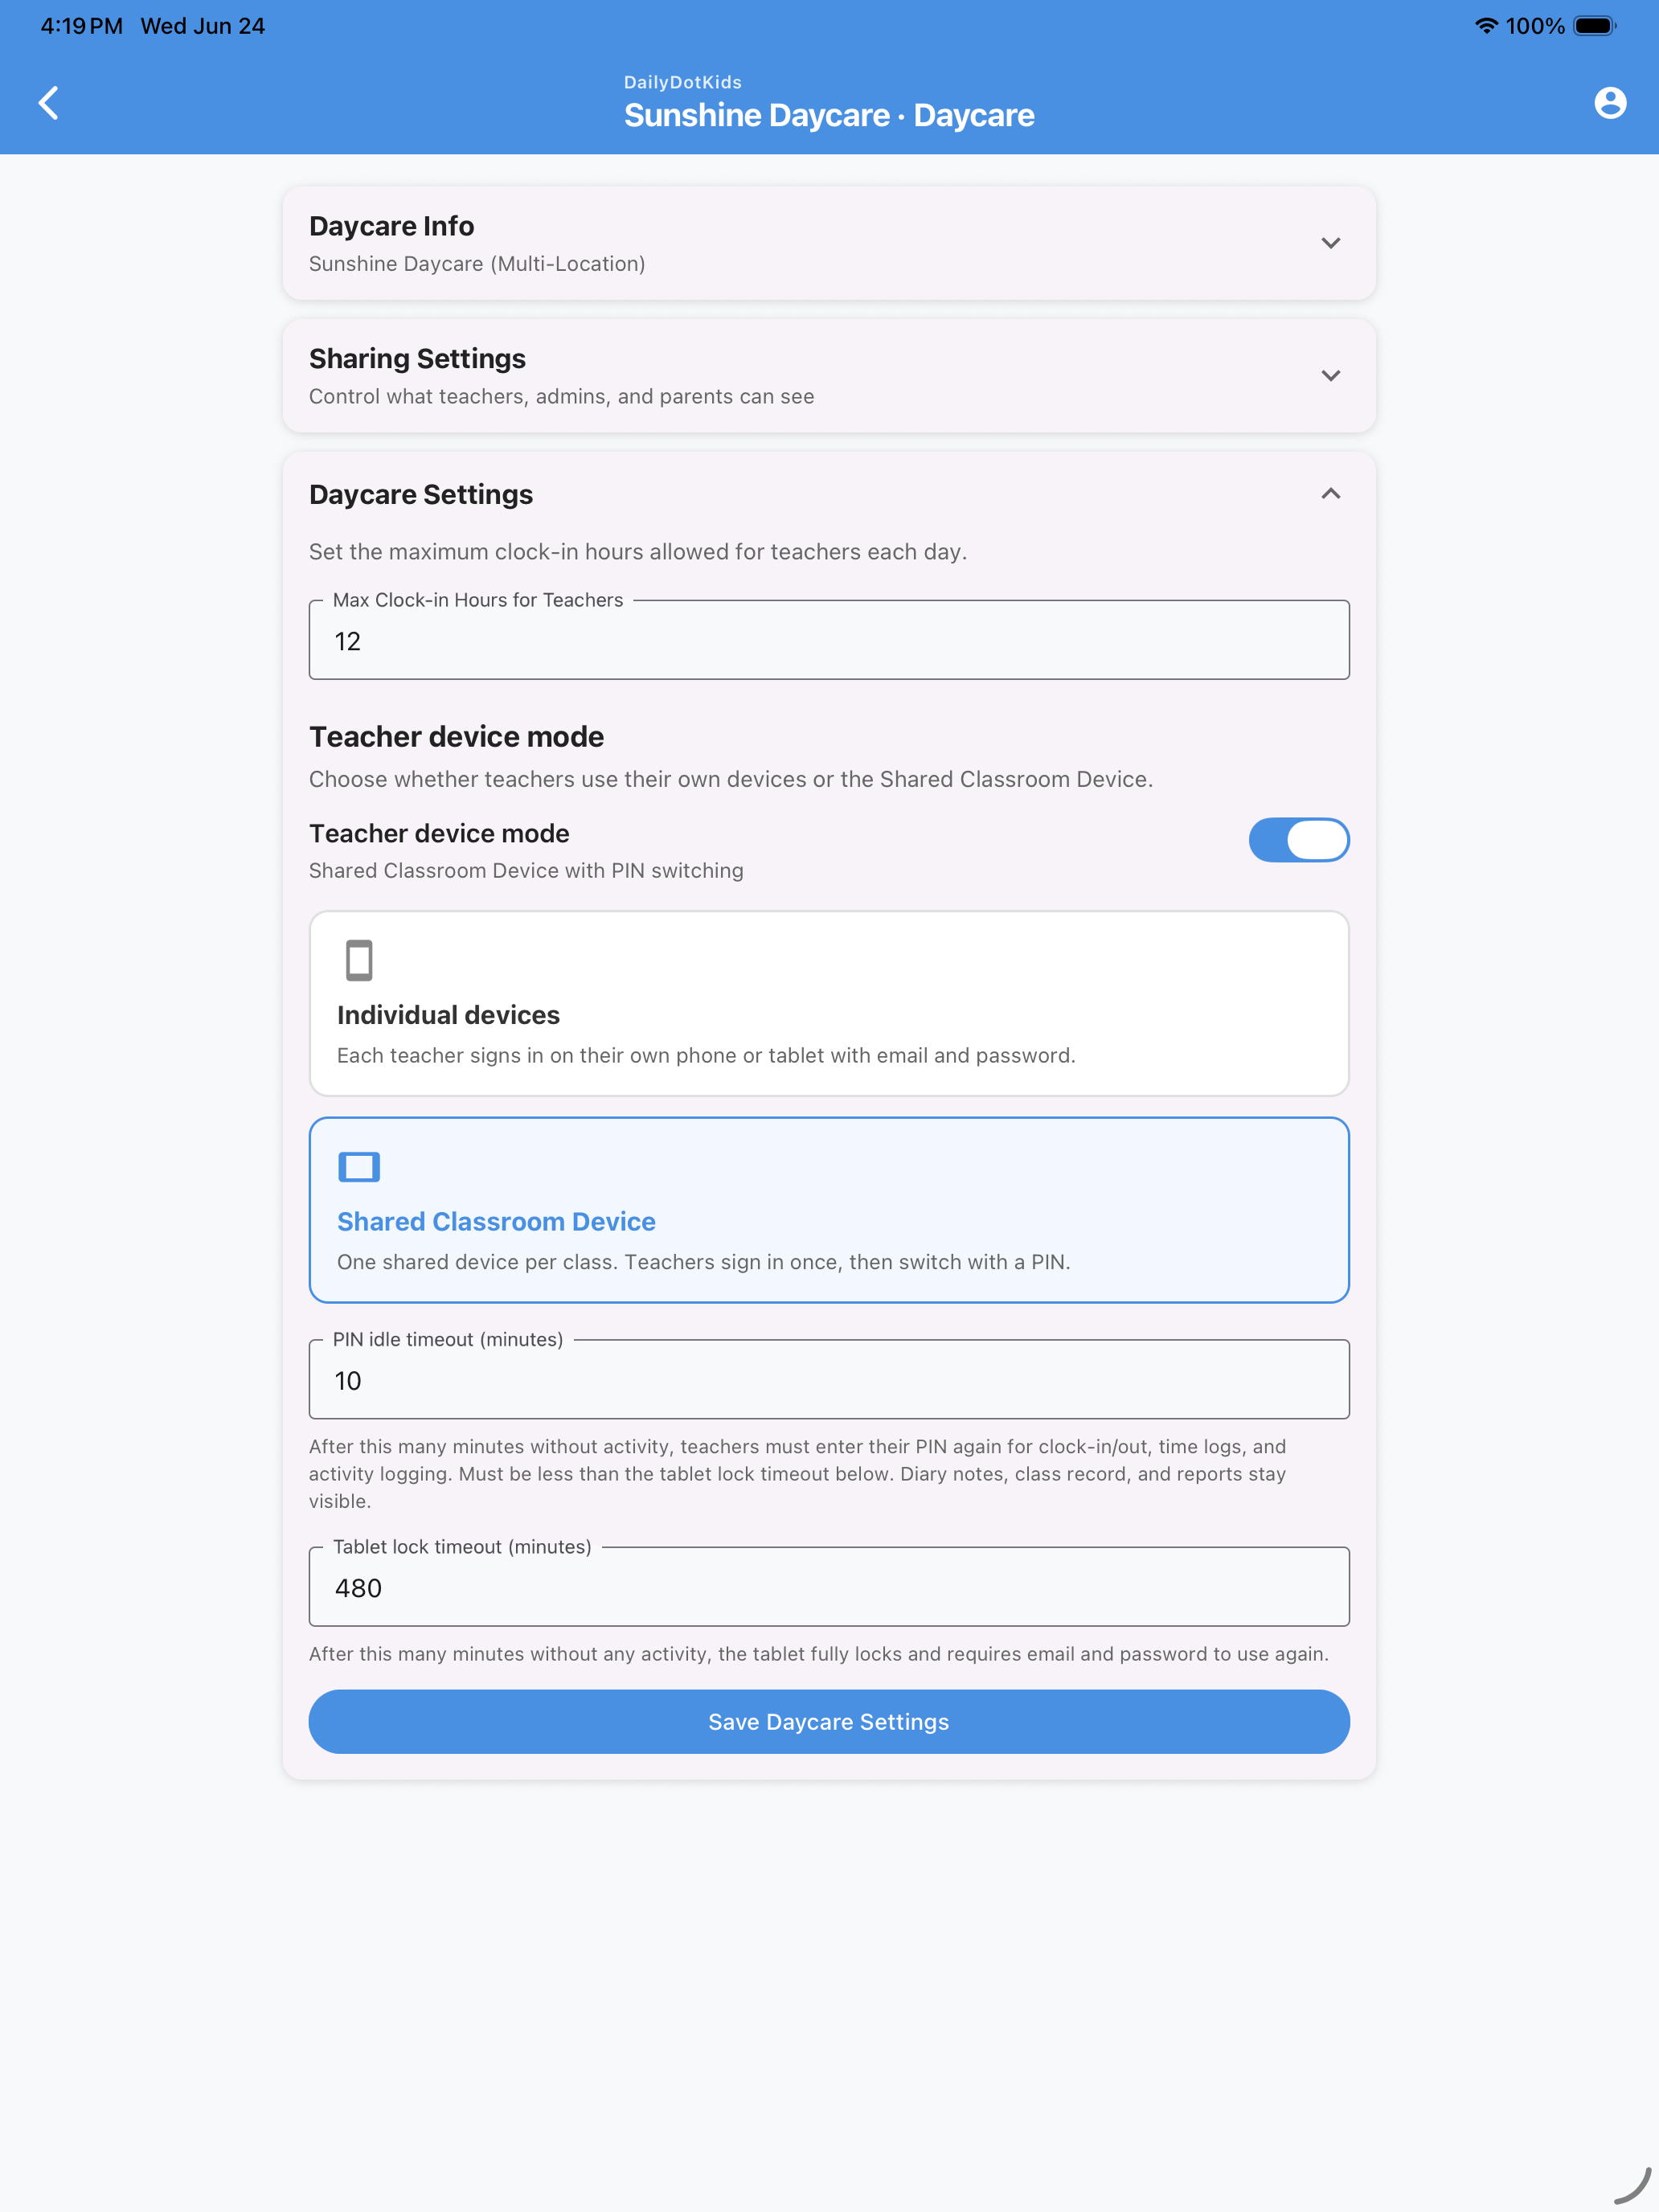The width and height of the screenshot is (1659, 2212).
Task: Edit the PIN idle timeout field
Action: [x=829, y=1379]
